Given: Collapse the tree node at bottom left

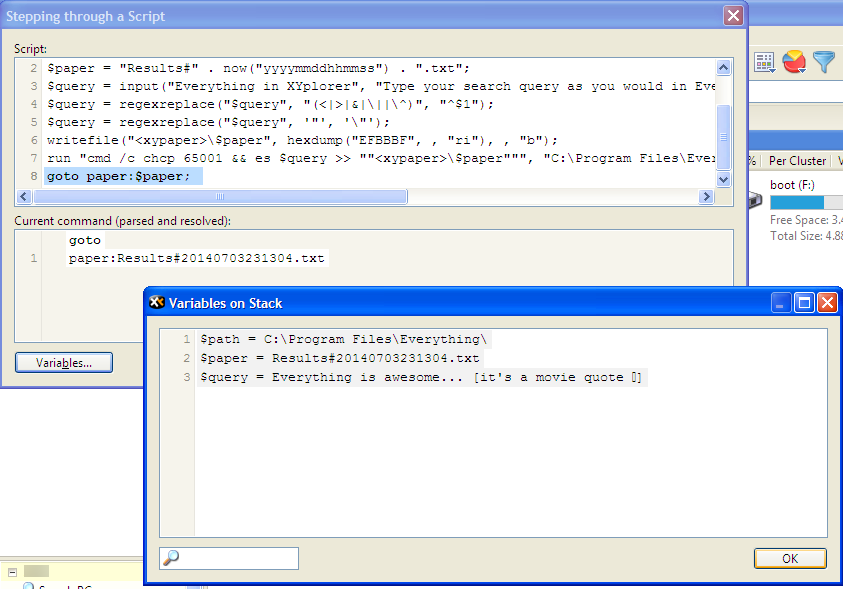Looking at the screenshot, I should pos(13,573).
